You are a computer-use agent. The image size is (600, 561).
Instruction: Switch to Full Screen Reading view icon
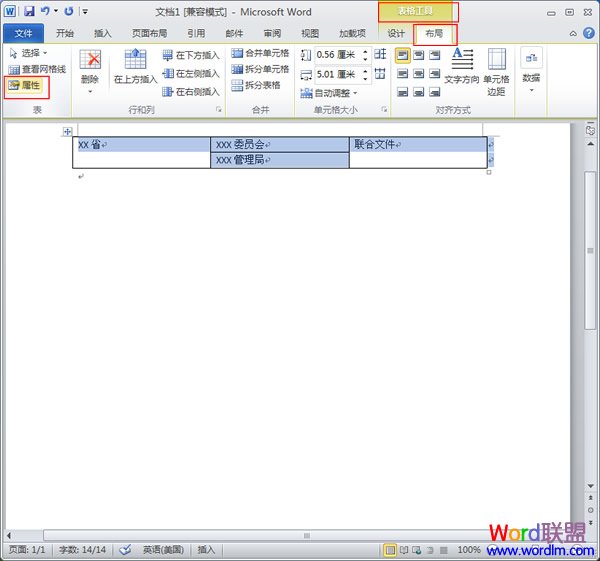(x=404, y=550)
